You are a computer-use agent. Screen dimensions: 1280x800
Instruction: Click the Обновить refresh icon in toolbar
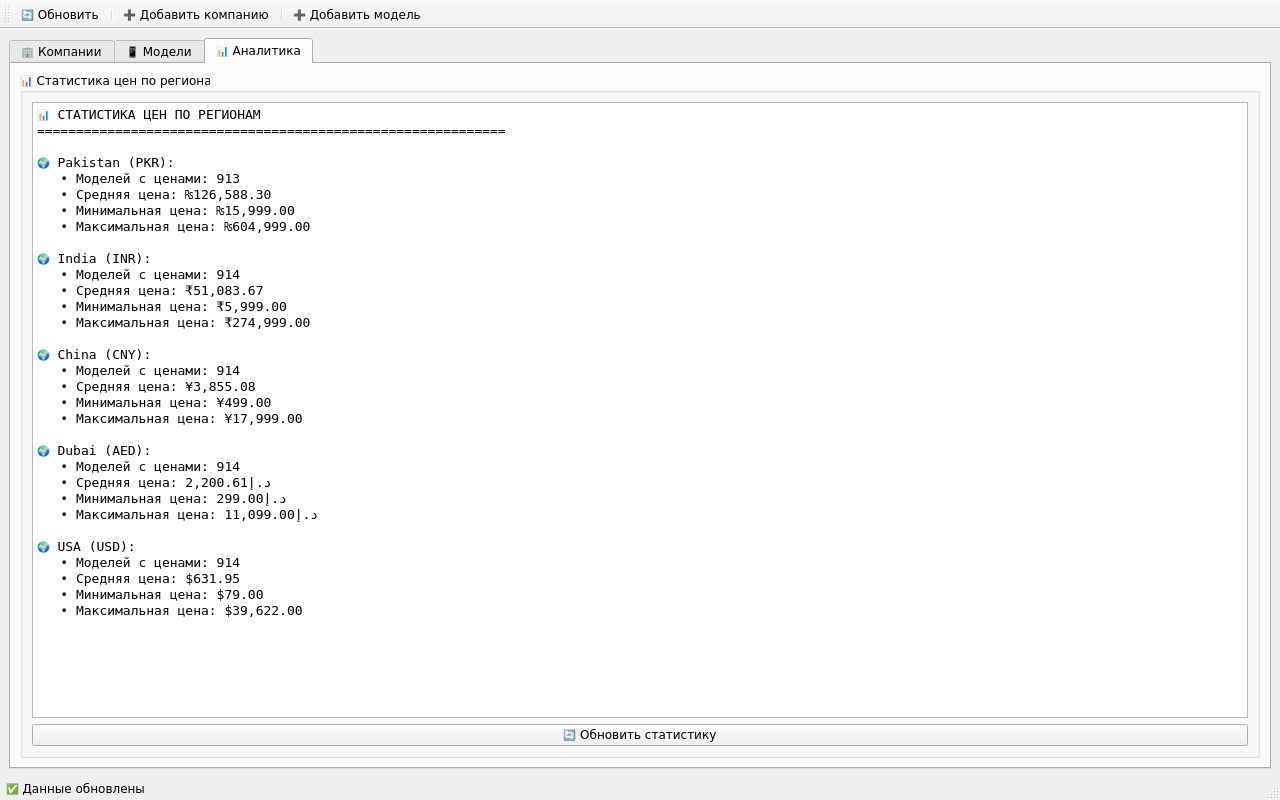27,15
